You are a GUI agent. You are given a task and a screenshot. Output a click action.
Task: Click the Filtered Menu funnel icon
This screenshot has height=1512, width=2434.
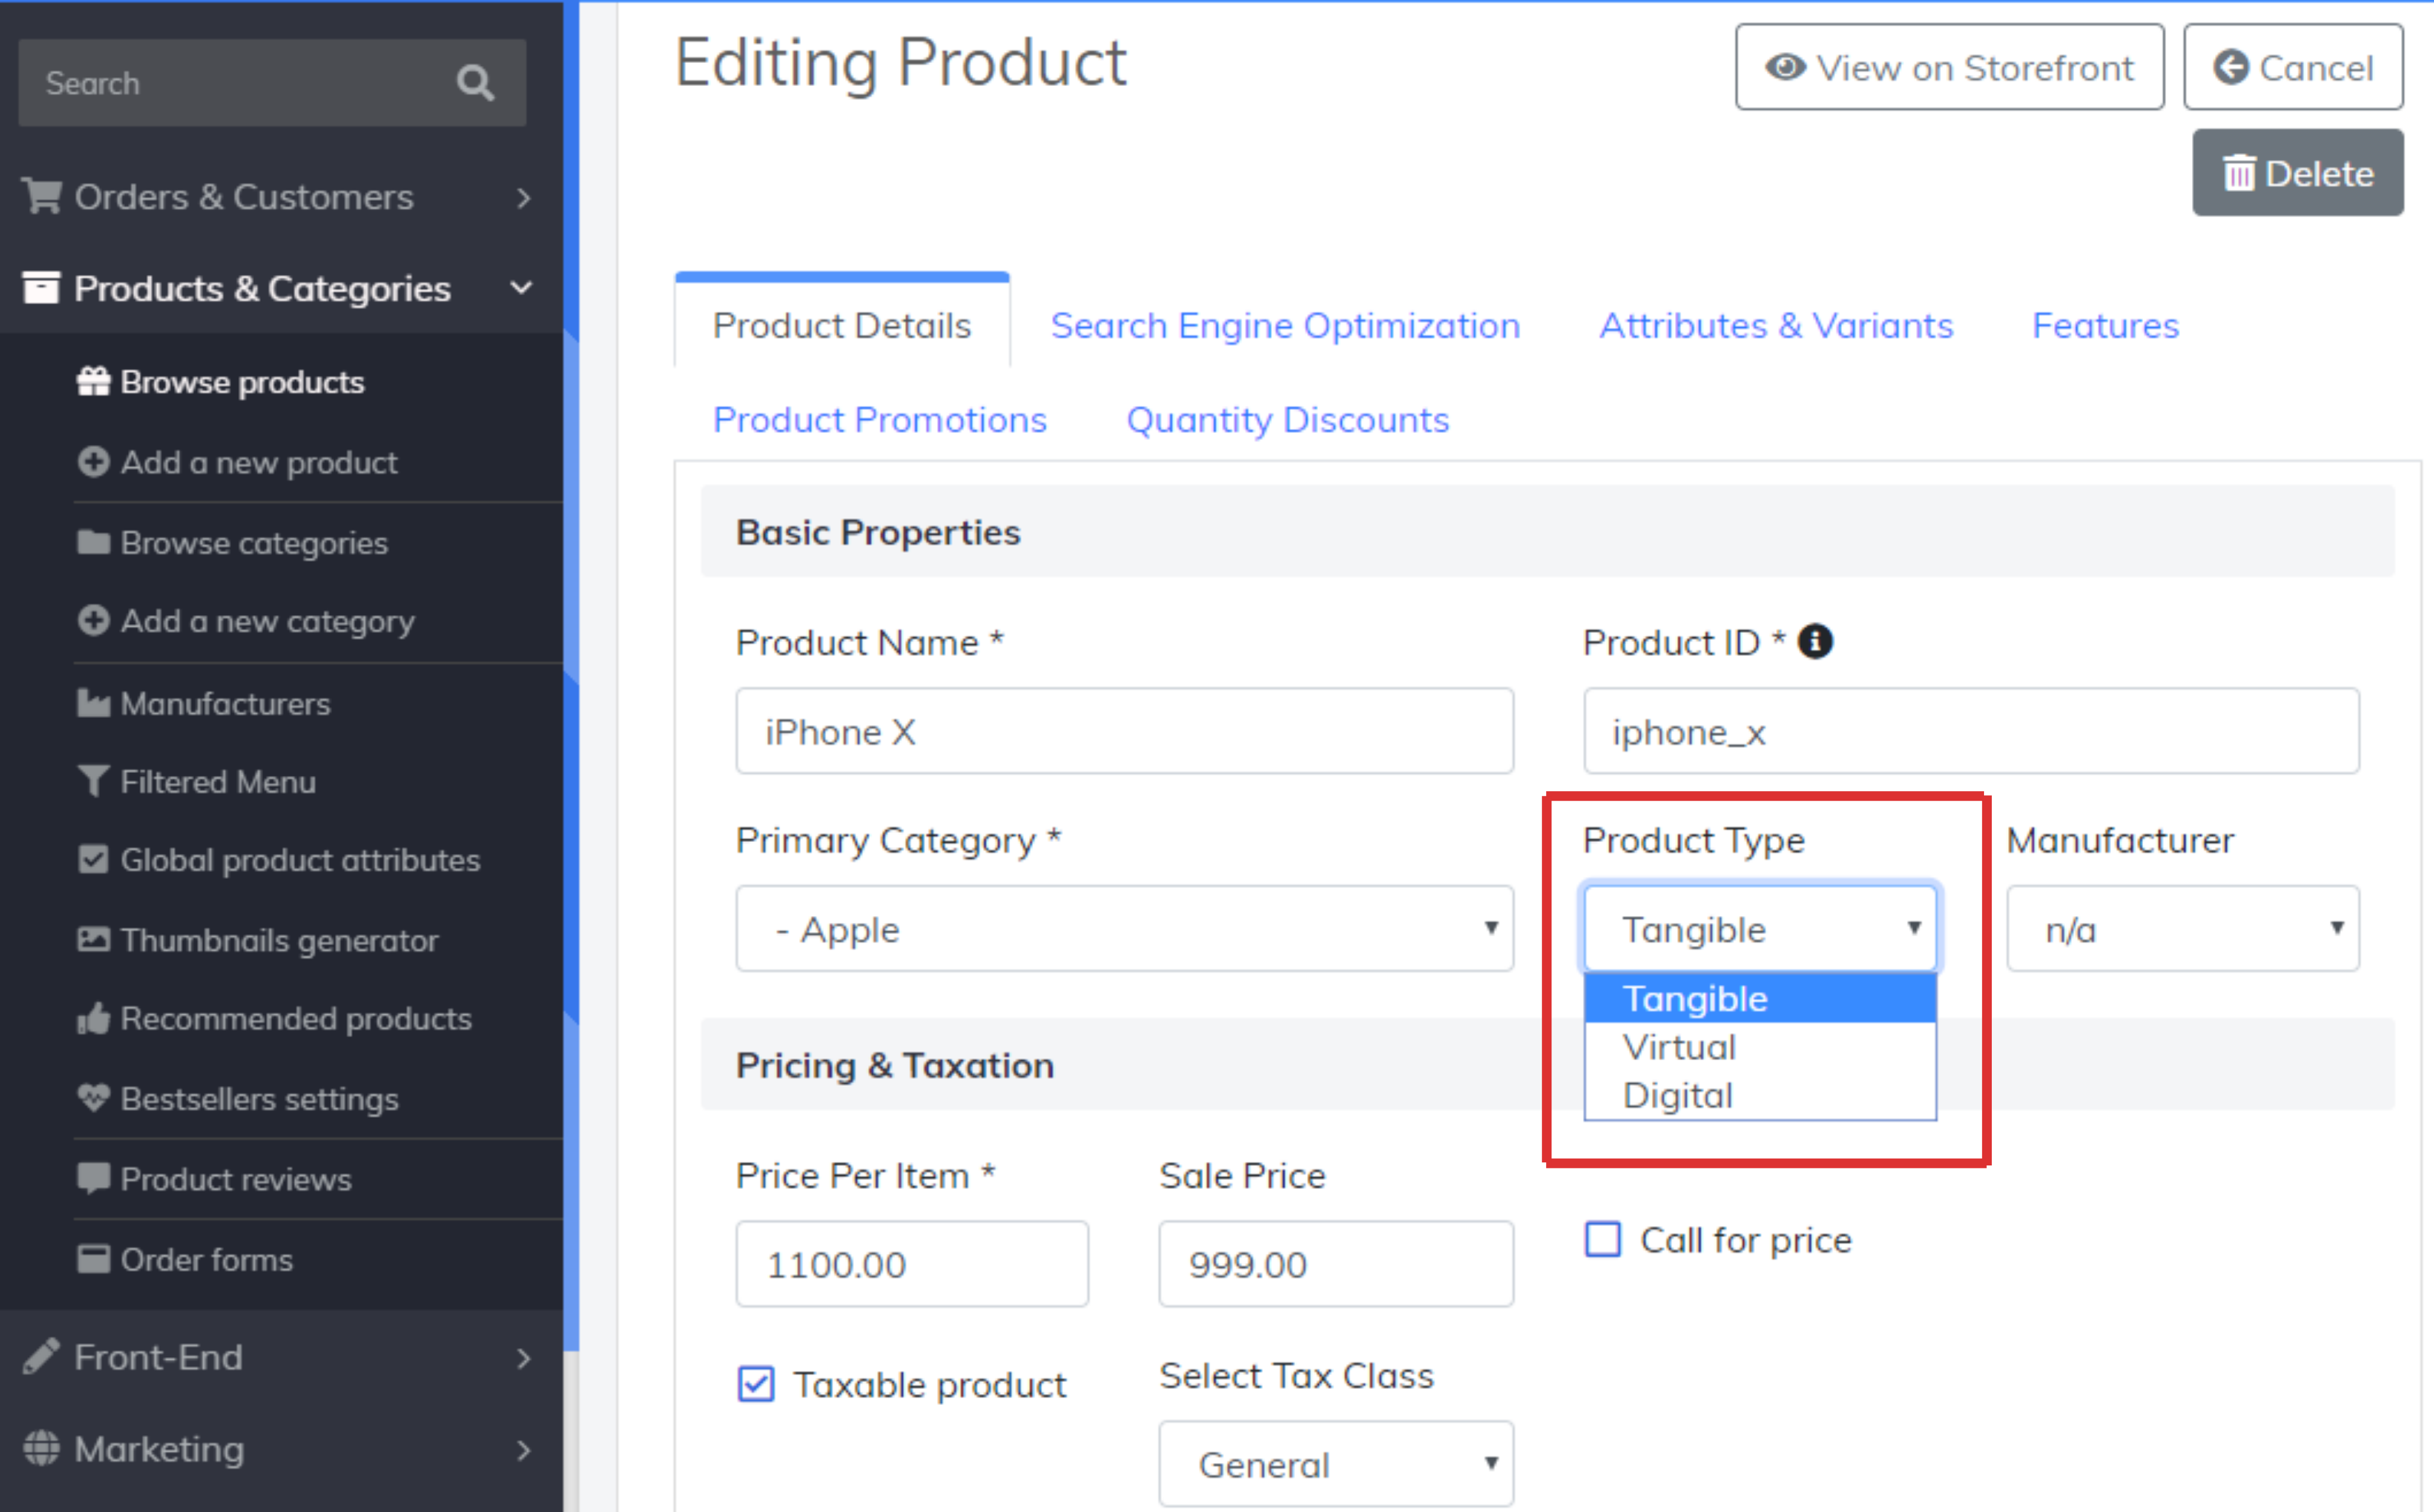point(93,781)
